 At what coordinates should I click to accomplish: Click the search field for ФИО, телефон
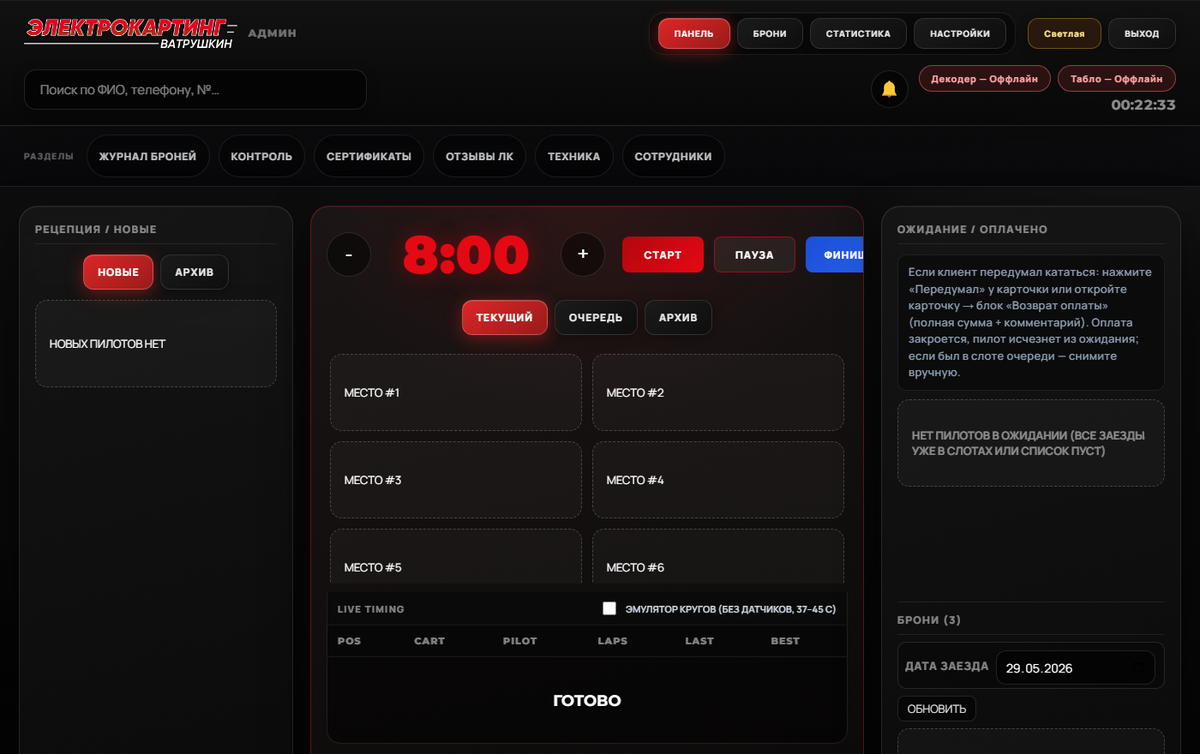195,89
